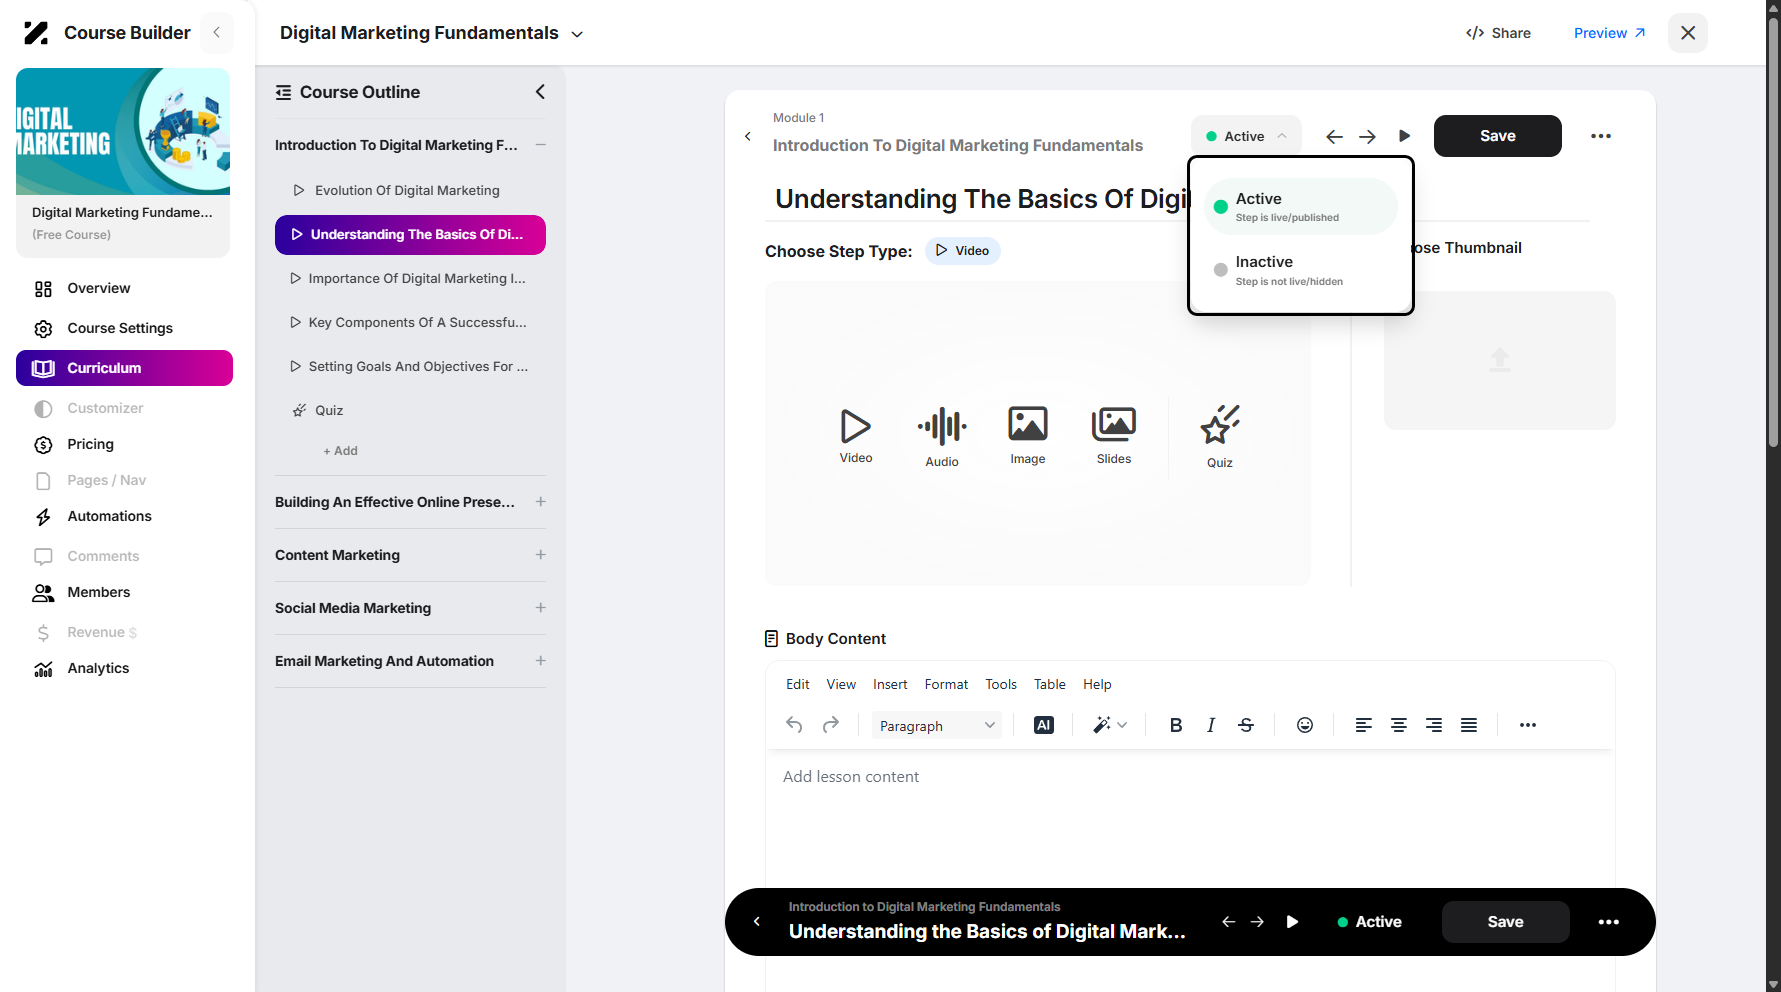The width and height of the screenshot is (1781, 992).
Task: Center align text in editor
Action: pos(1399,725)
